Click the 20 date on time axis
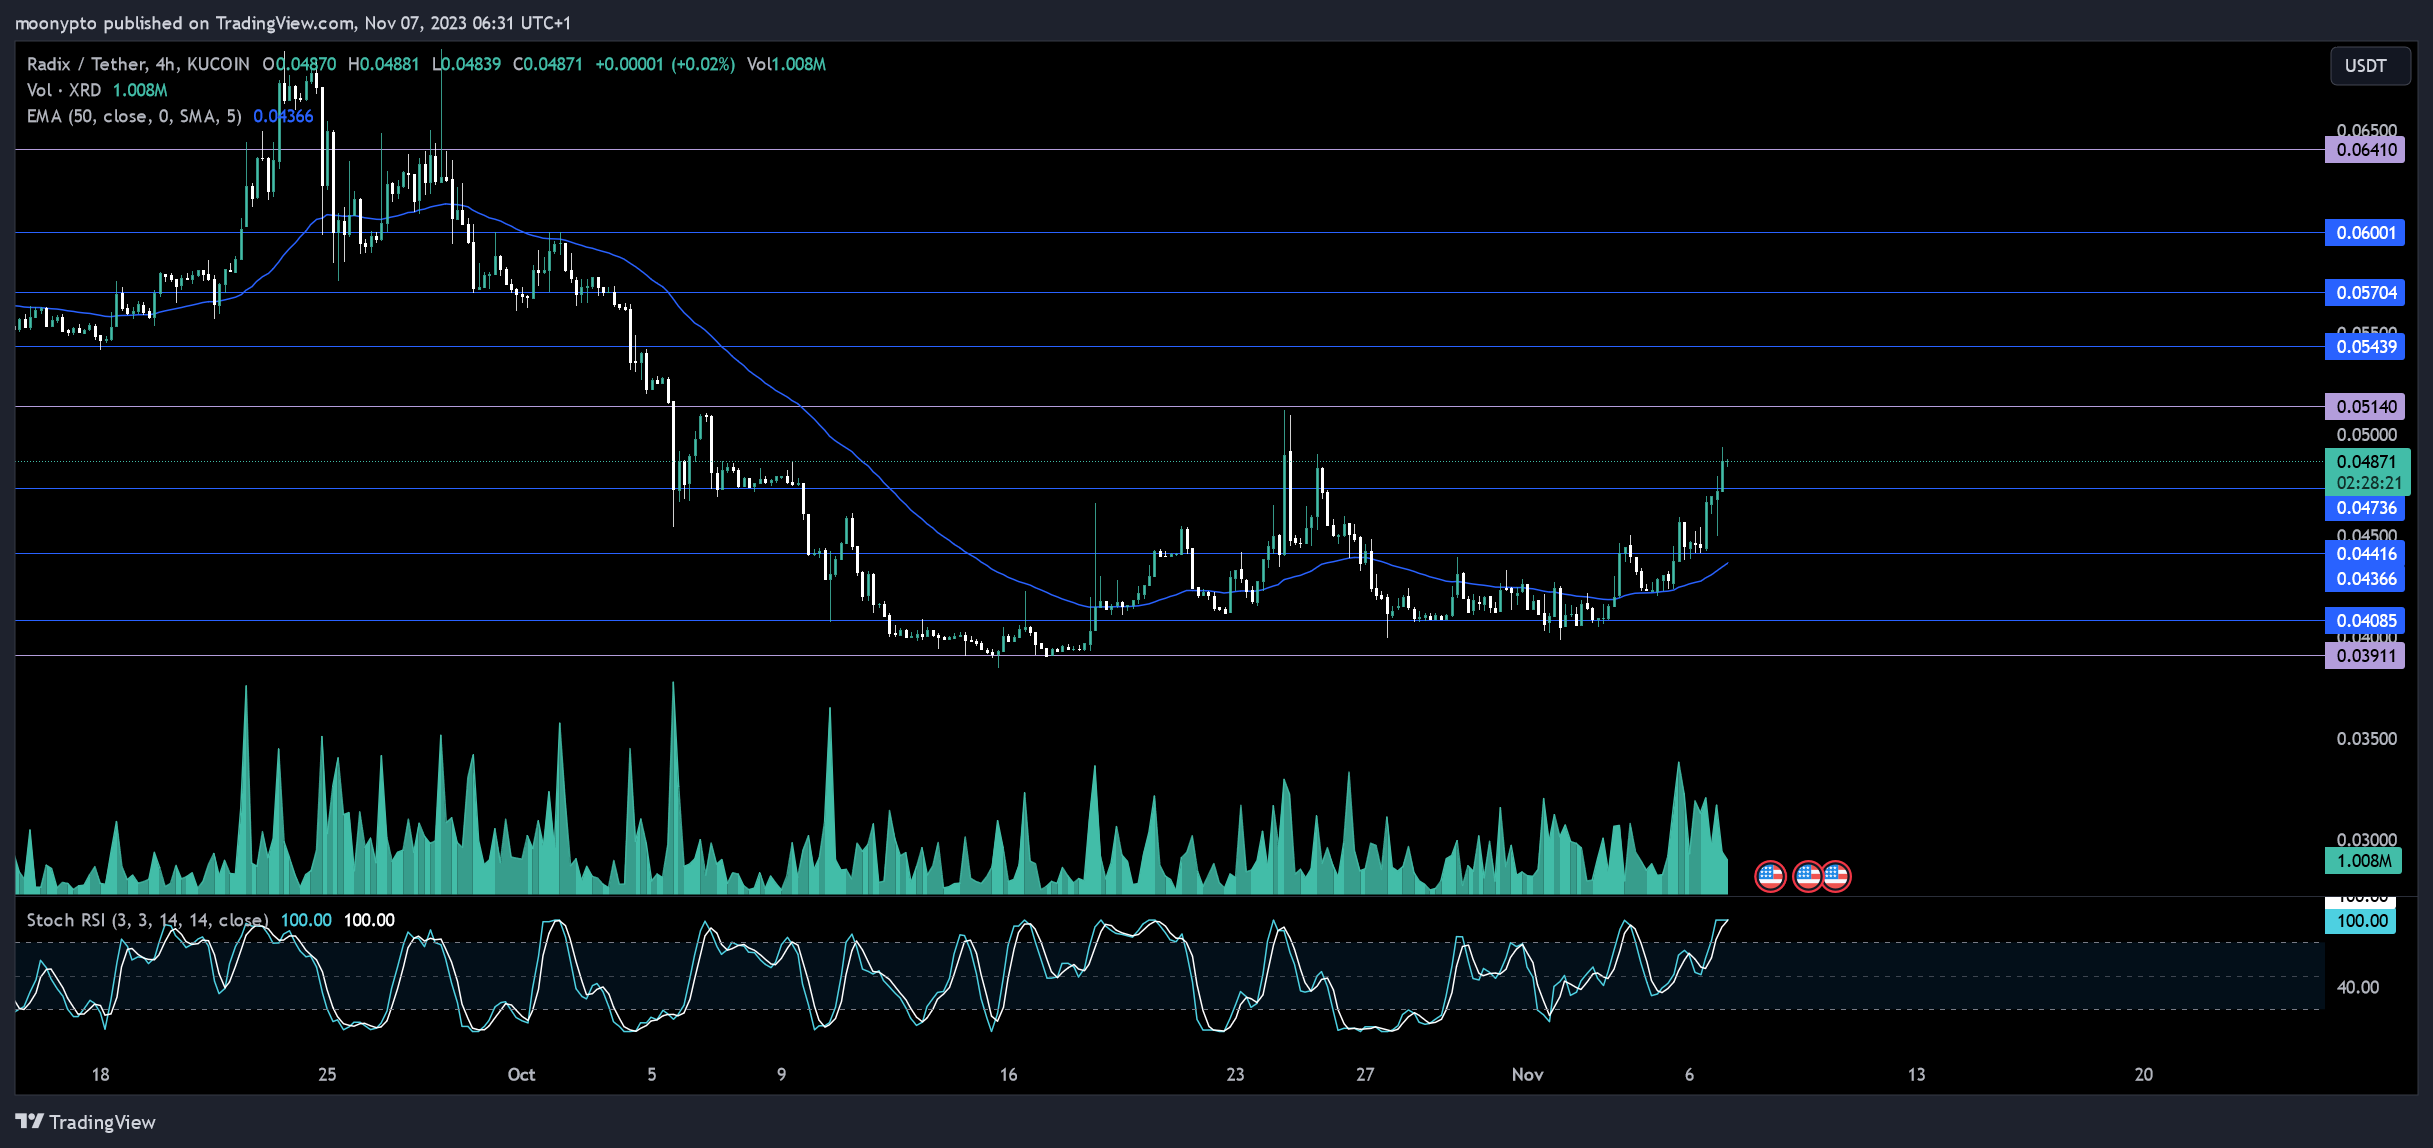Image resolution: width=2433 pixels, height=1148 pixels. pyautogui.click(x=2144, y=1075)
